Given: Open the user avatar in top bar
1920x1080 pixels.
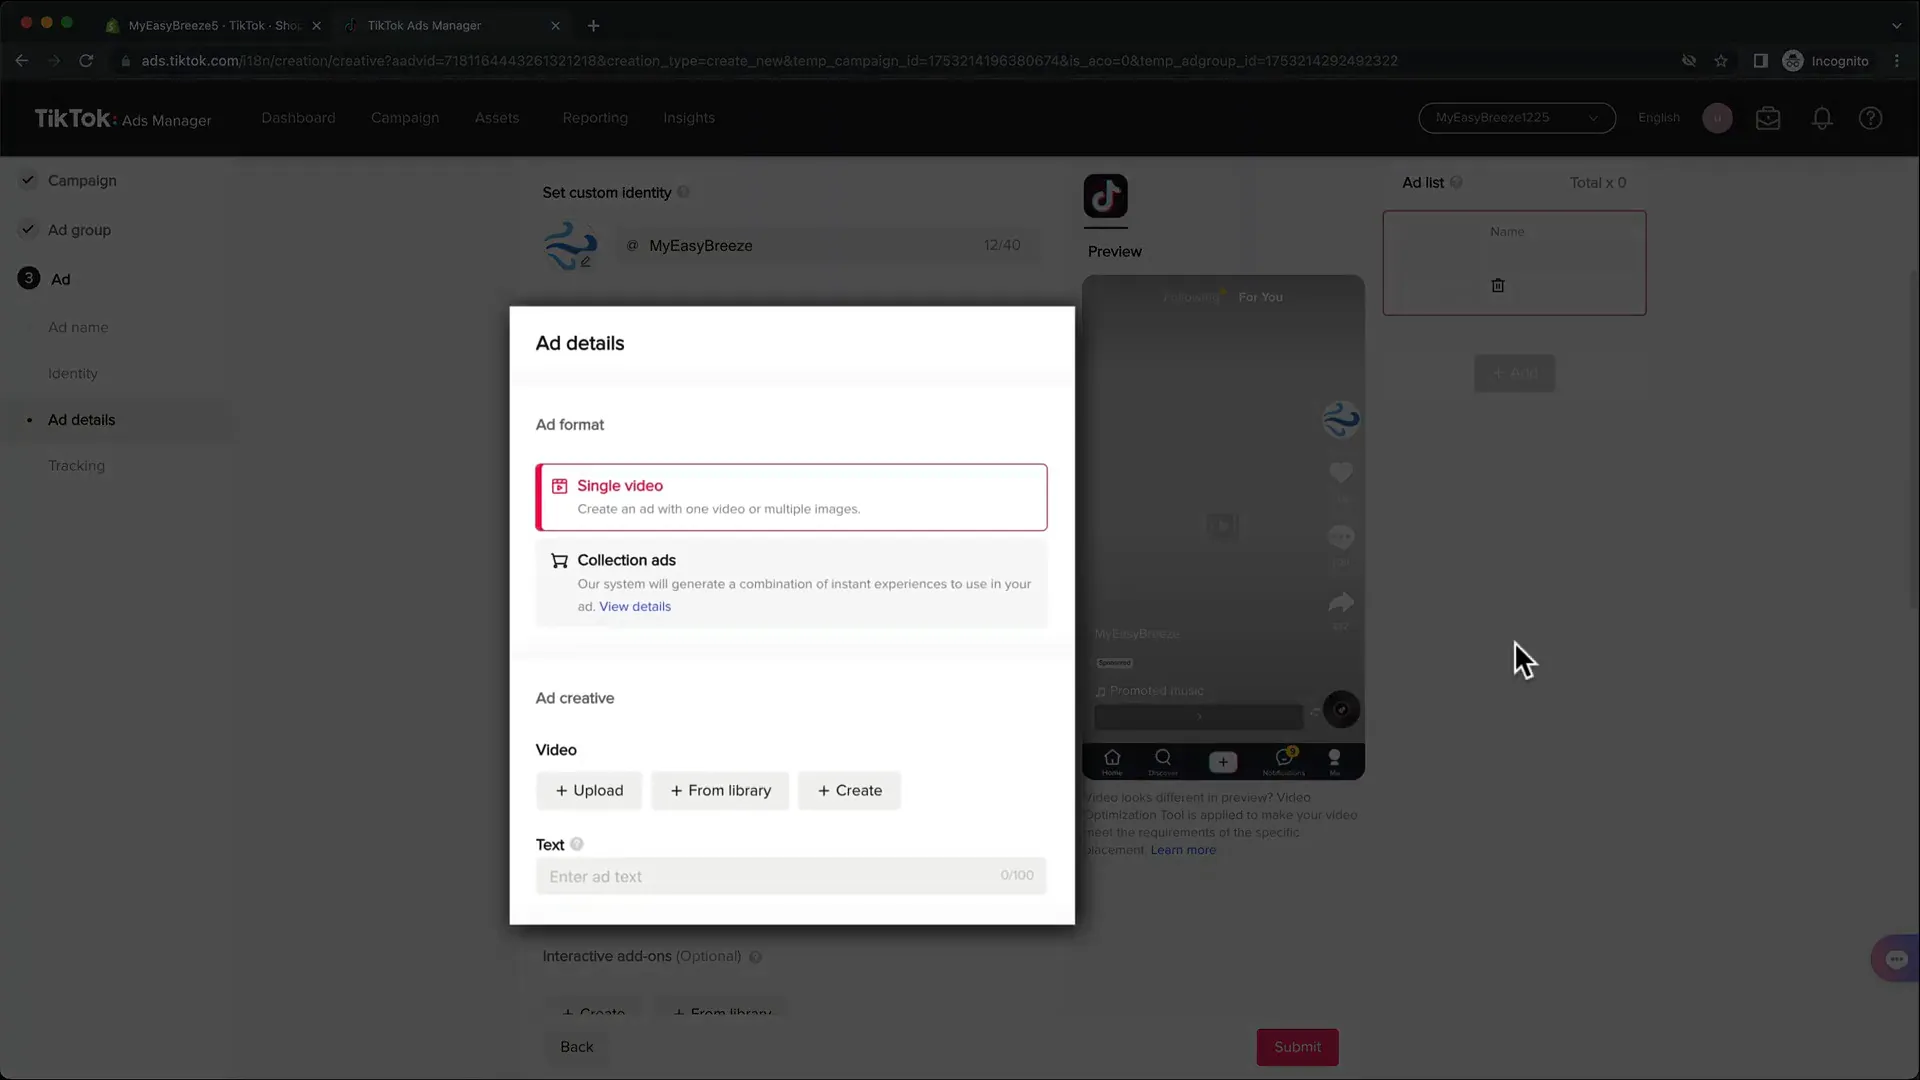Looking at the screenshot, I should pyautogui.click(x=1717, y=118).
